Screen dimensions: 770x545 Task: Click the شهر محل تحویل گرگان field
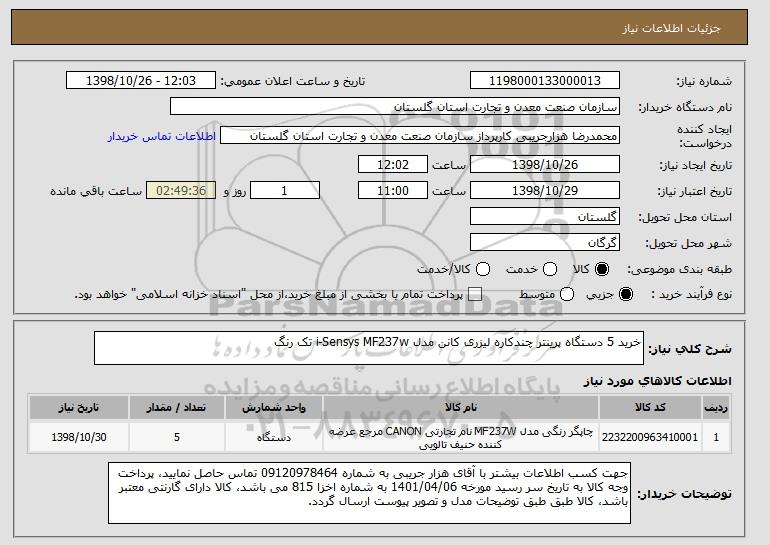pos(545,243)
